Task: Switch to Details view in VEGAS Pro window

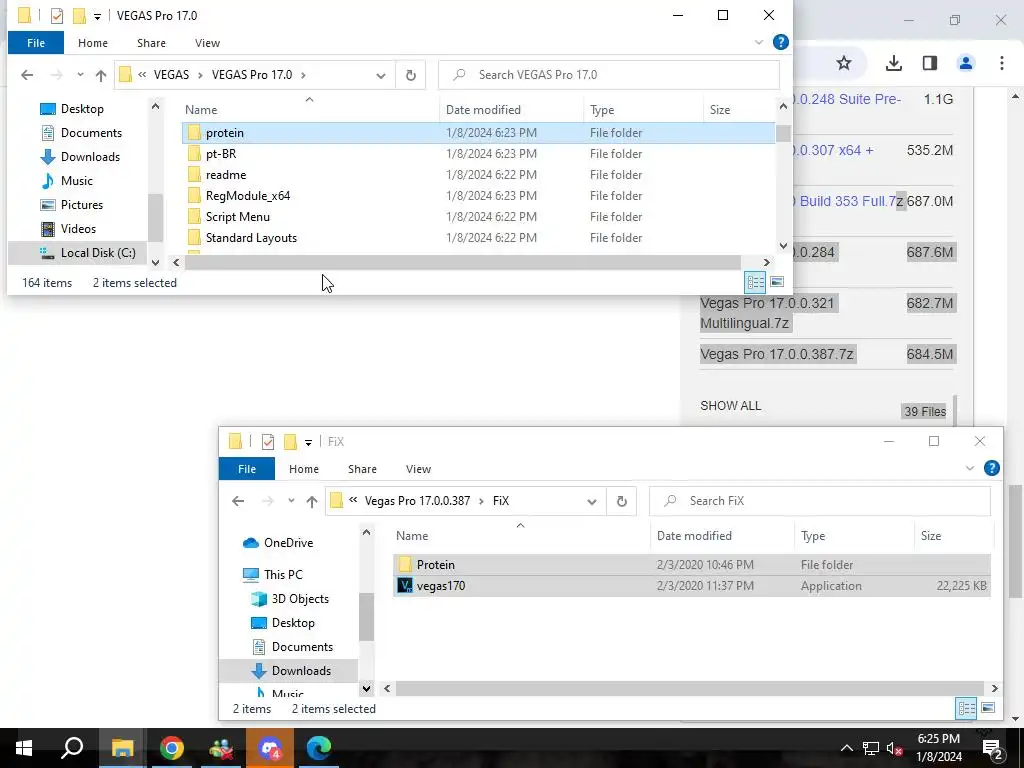Action: tap(756, 282)
